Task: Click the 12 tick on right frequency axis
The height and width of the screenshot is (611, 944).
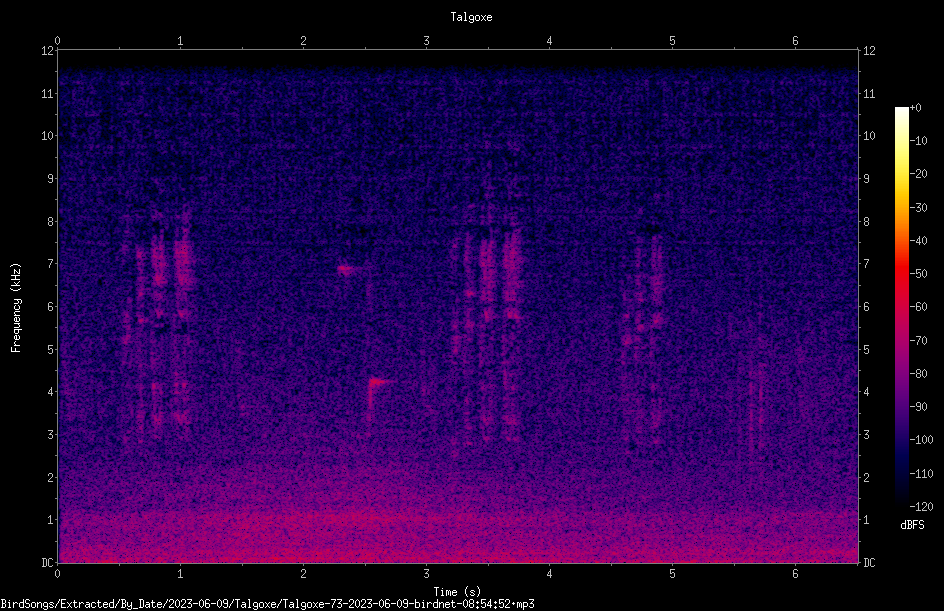Action: pyautogui.click(x=869, y=51)
